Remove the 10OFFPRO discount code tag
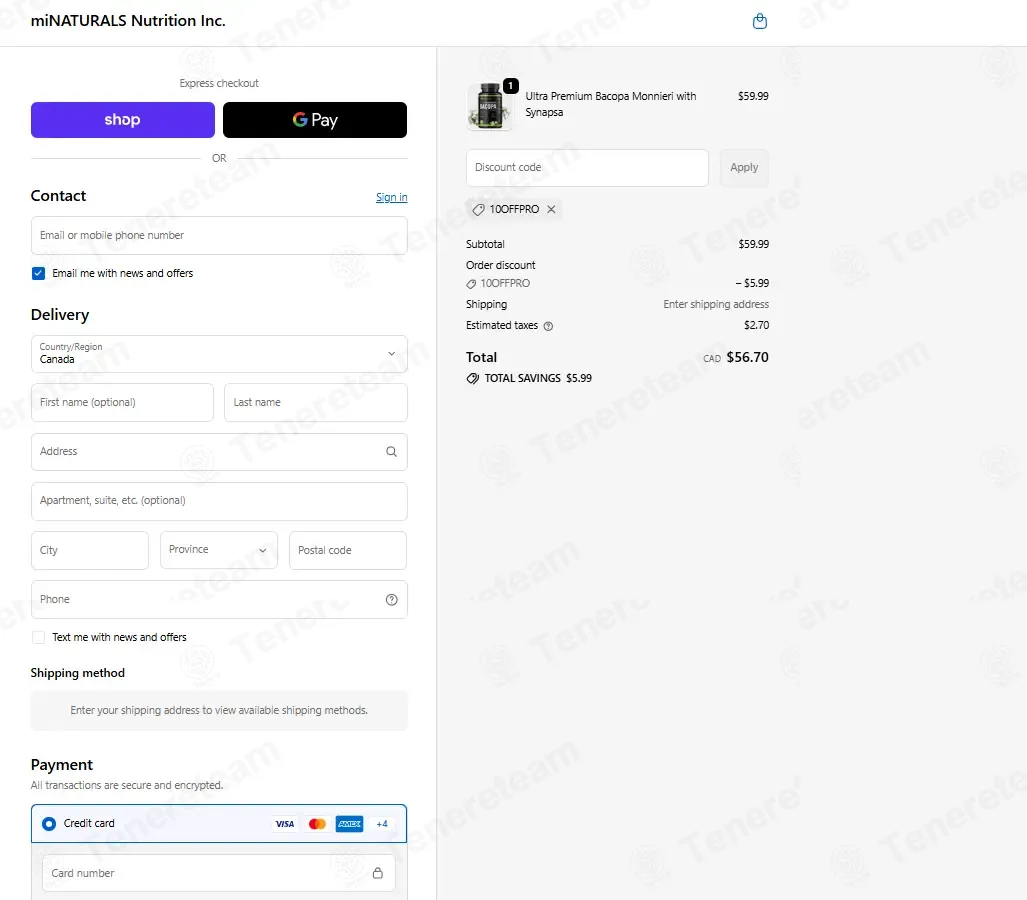The image size is (1027, 900). [551, 210]
